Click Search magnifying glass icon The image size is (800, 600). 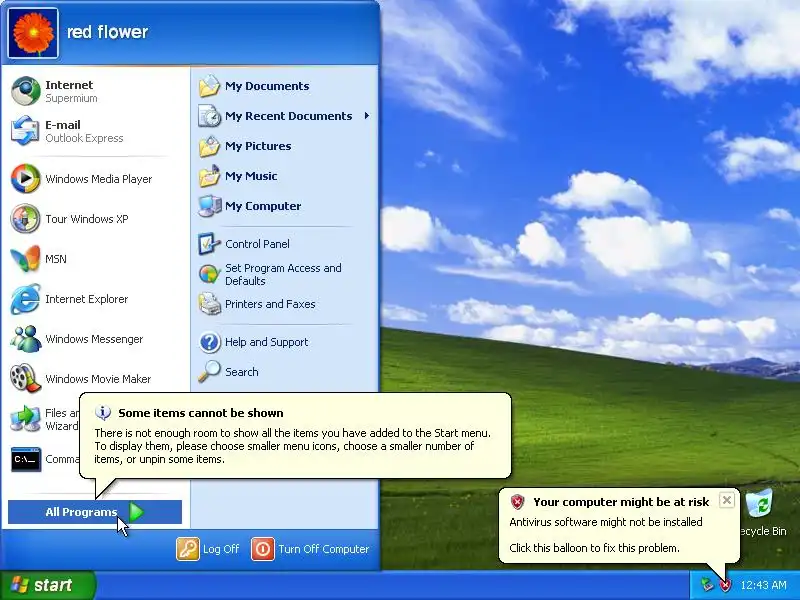coord(209,372)
